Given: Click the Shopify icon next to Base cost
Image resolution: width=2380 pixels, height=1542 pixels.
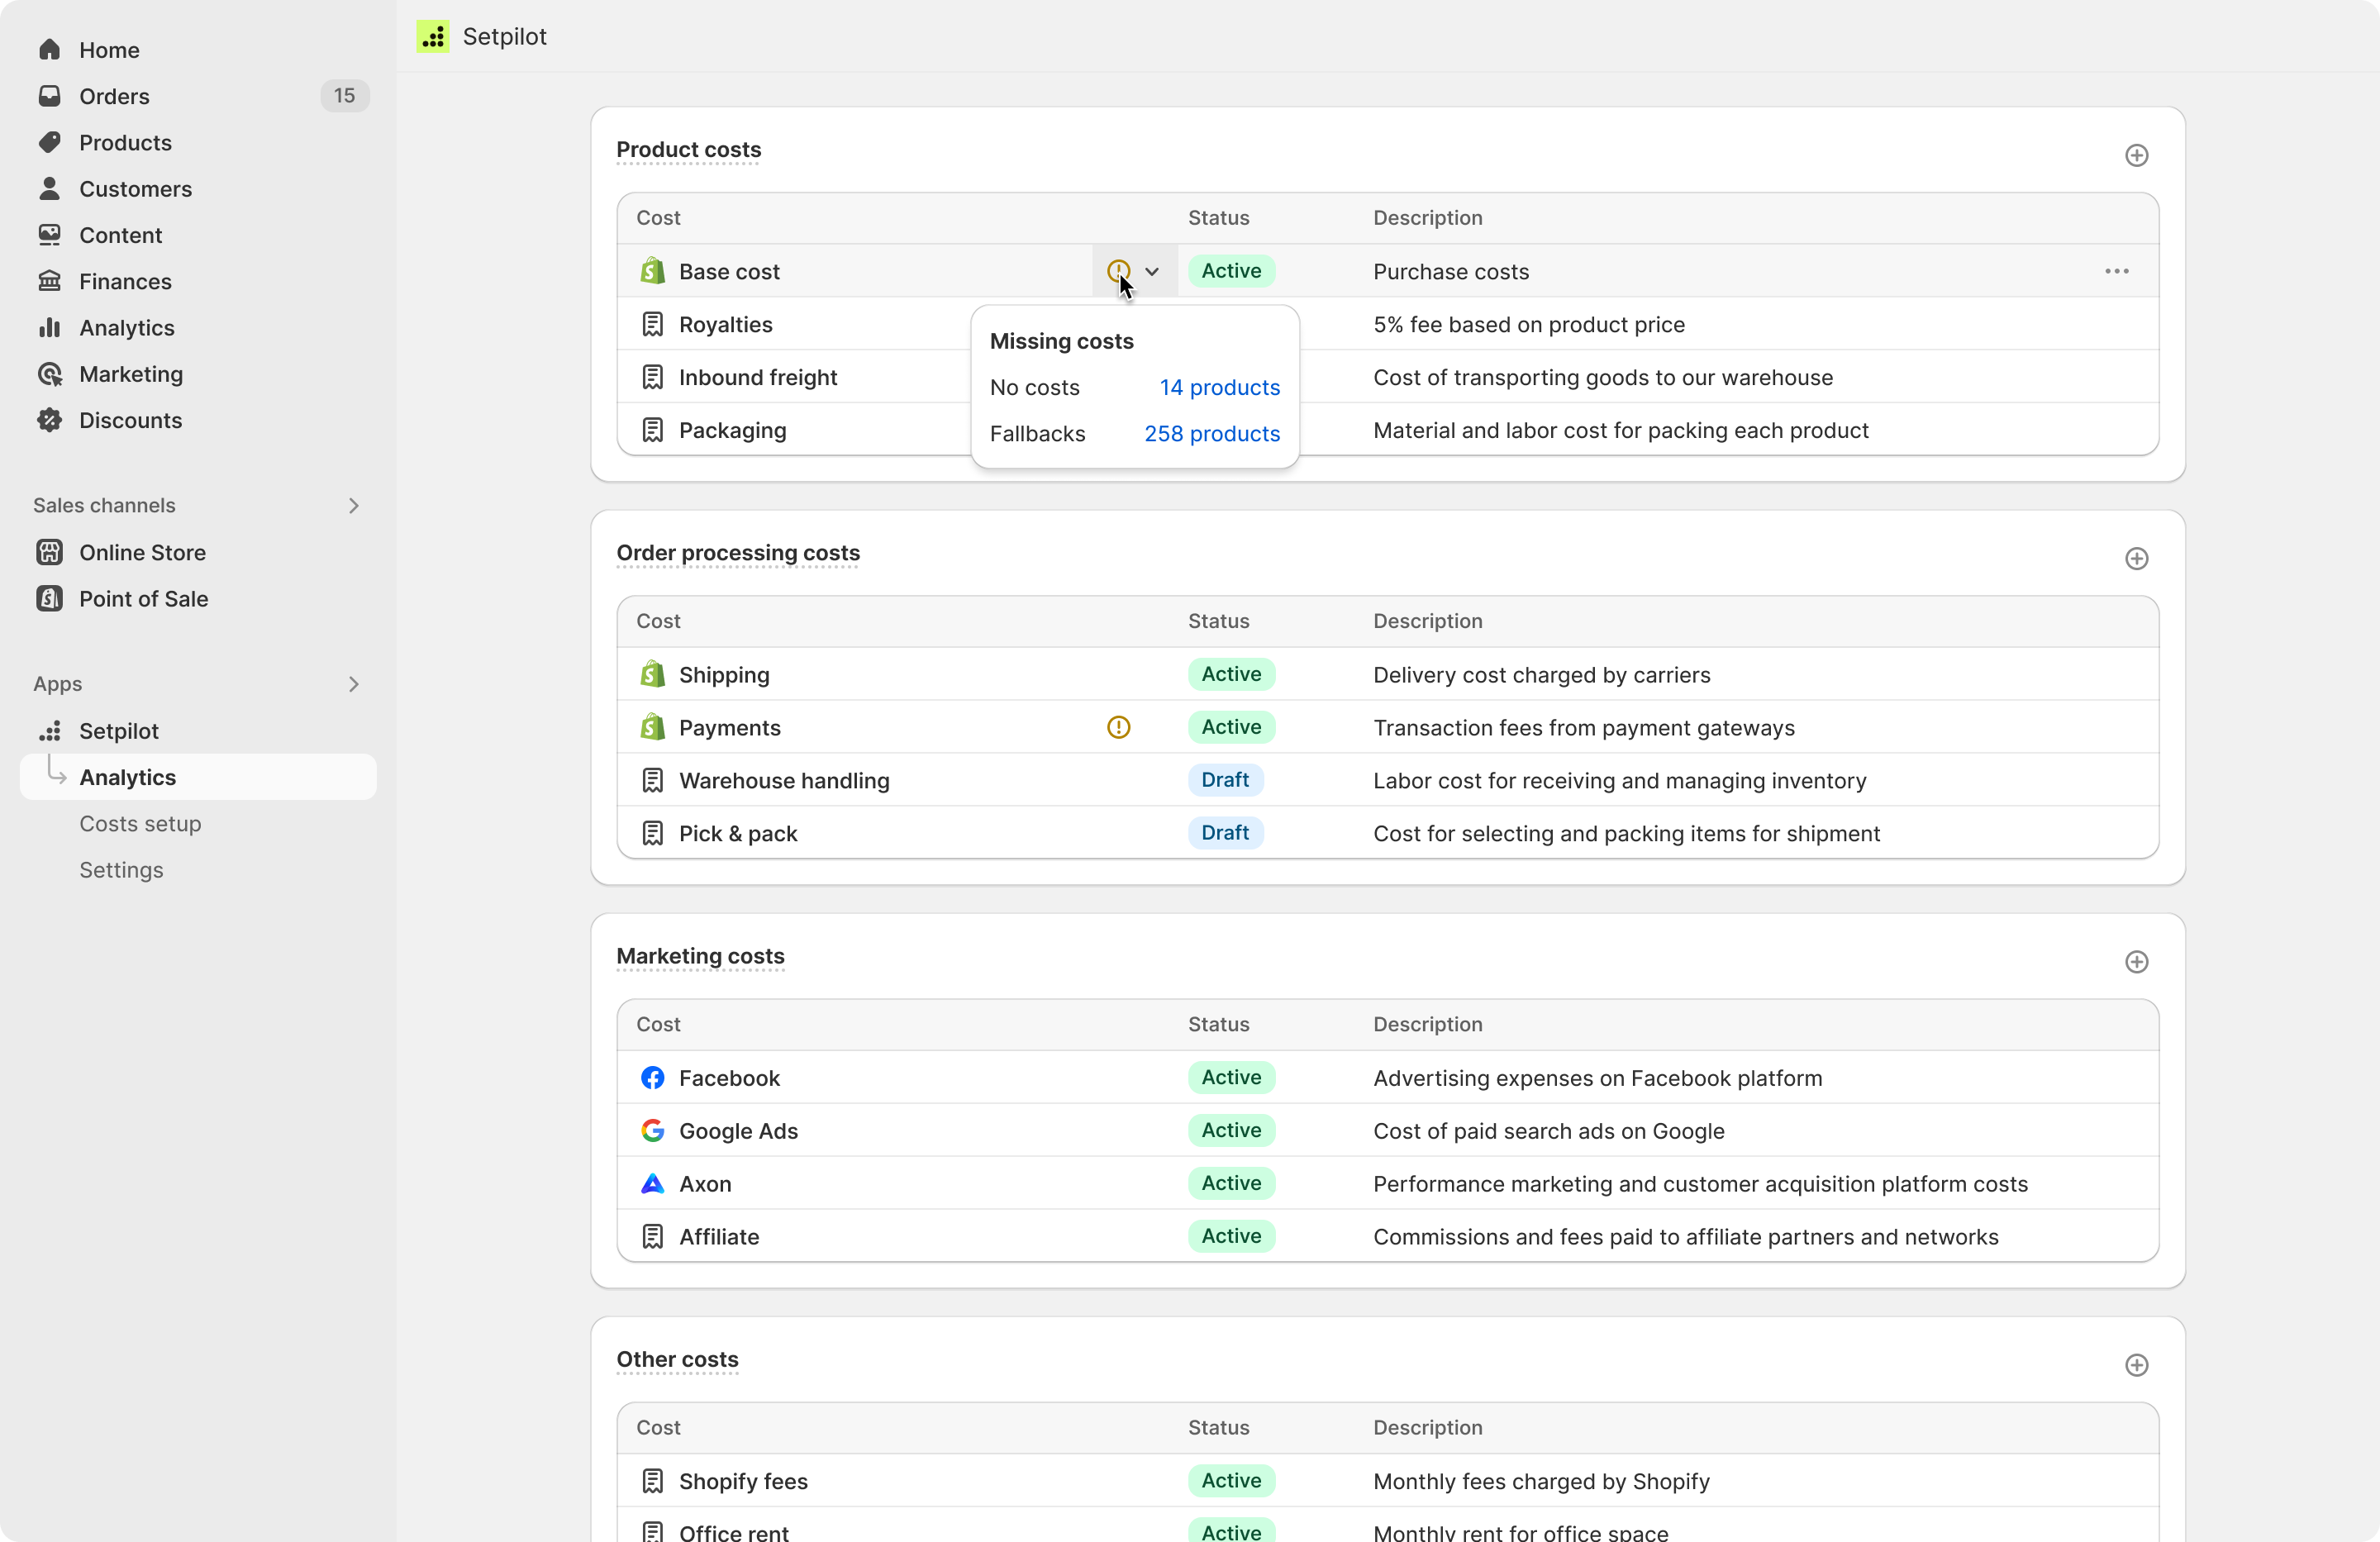Looking at the screenshot, I should coord(651,271).
